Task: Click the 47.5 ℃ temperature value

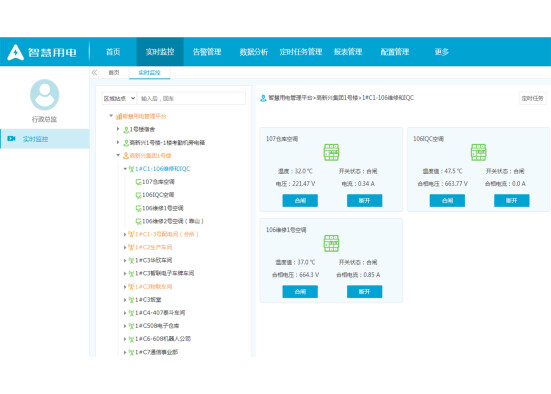Action: [453, 171]
